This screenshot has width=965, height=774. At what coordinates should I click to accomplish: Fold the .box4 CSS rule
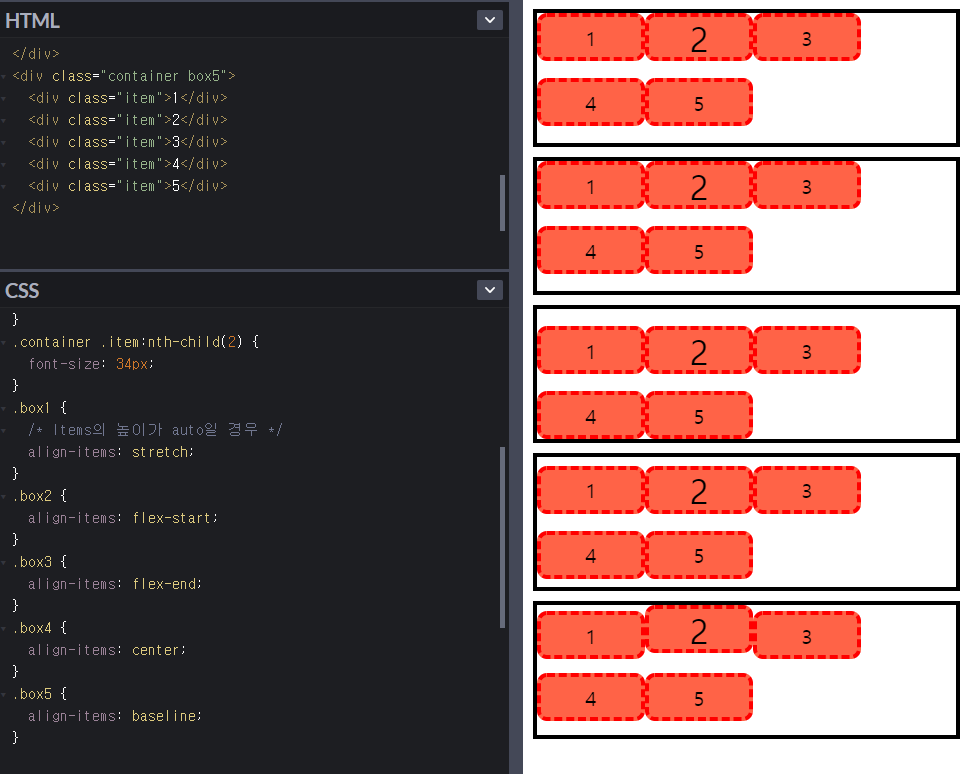click(4, 629)
